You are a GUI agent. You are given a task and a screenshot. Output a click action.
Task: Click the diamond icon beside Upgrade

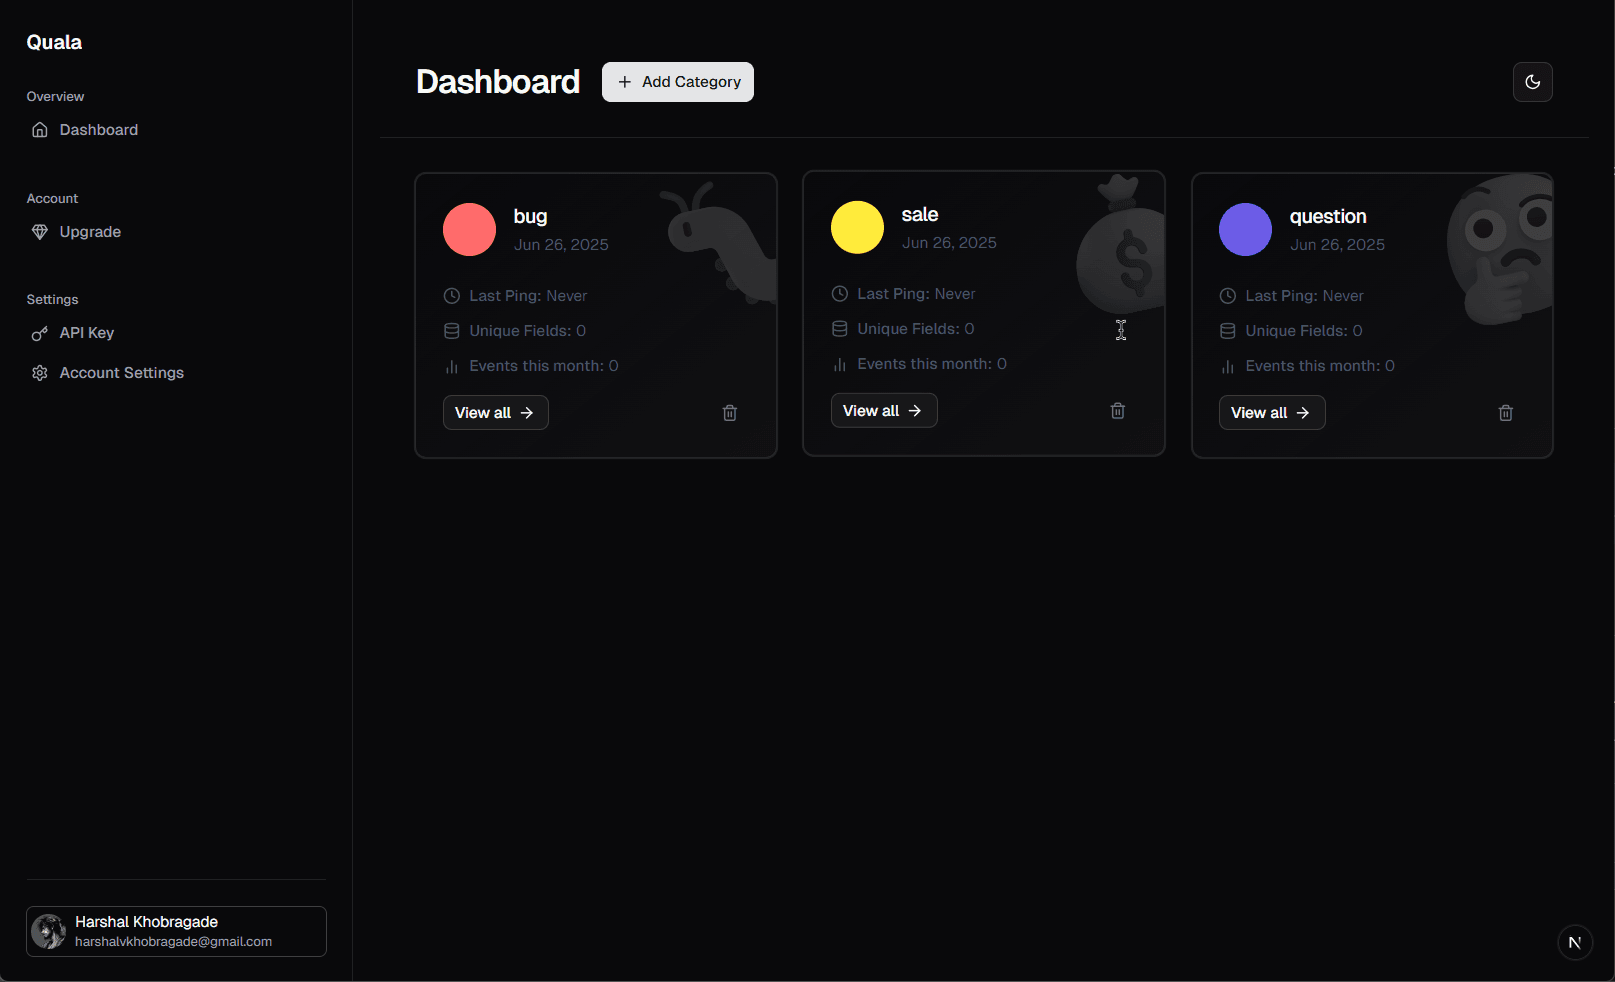40,232
